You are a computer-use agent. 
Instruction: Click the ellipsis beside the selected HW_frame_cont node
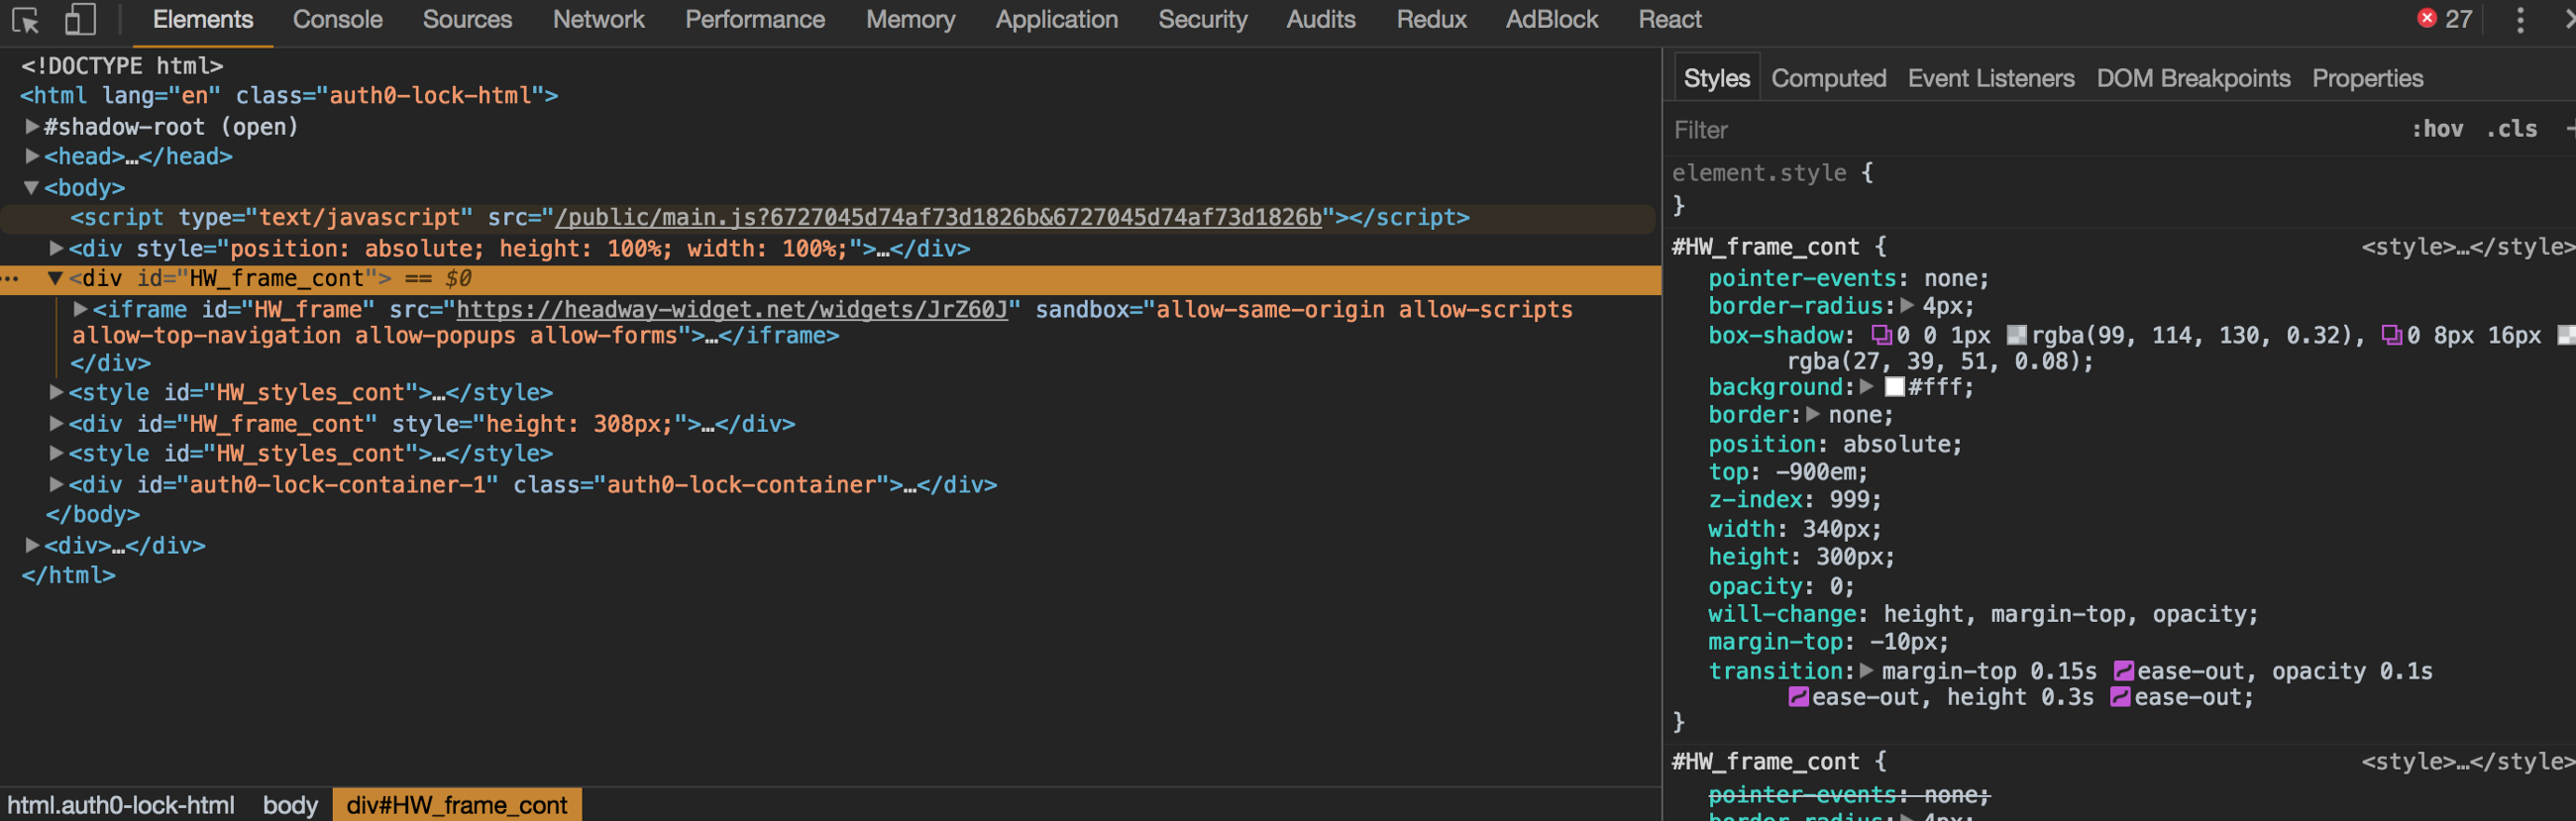(x=11, y=279)
